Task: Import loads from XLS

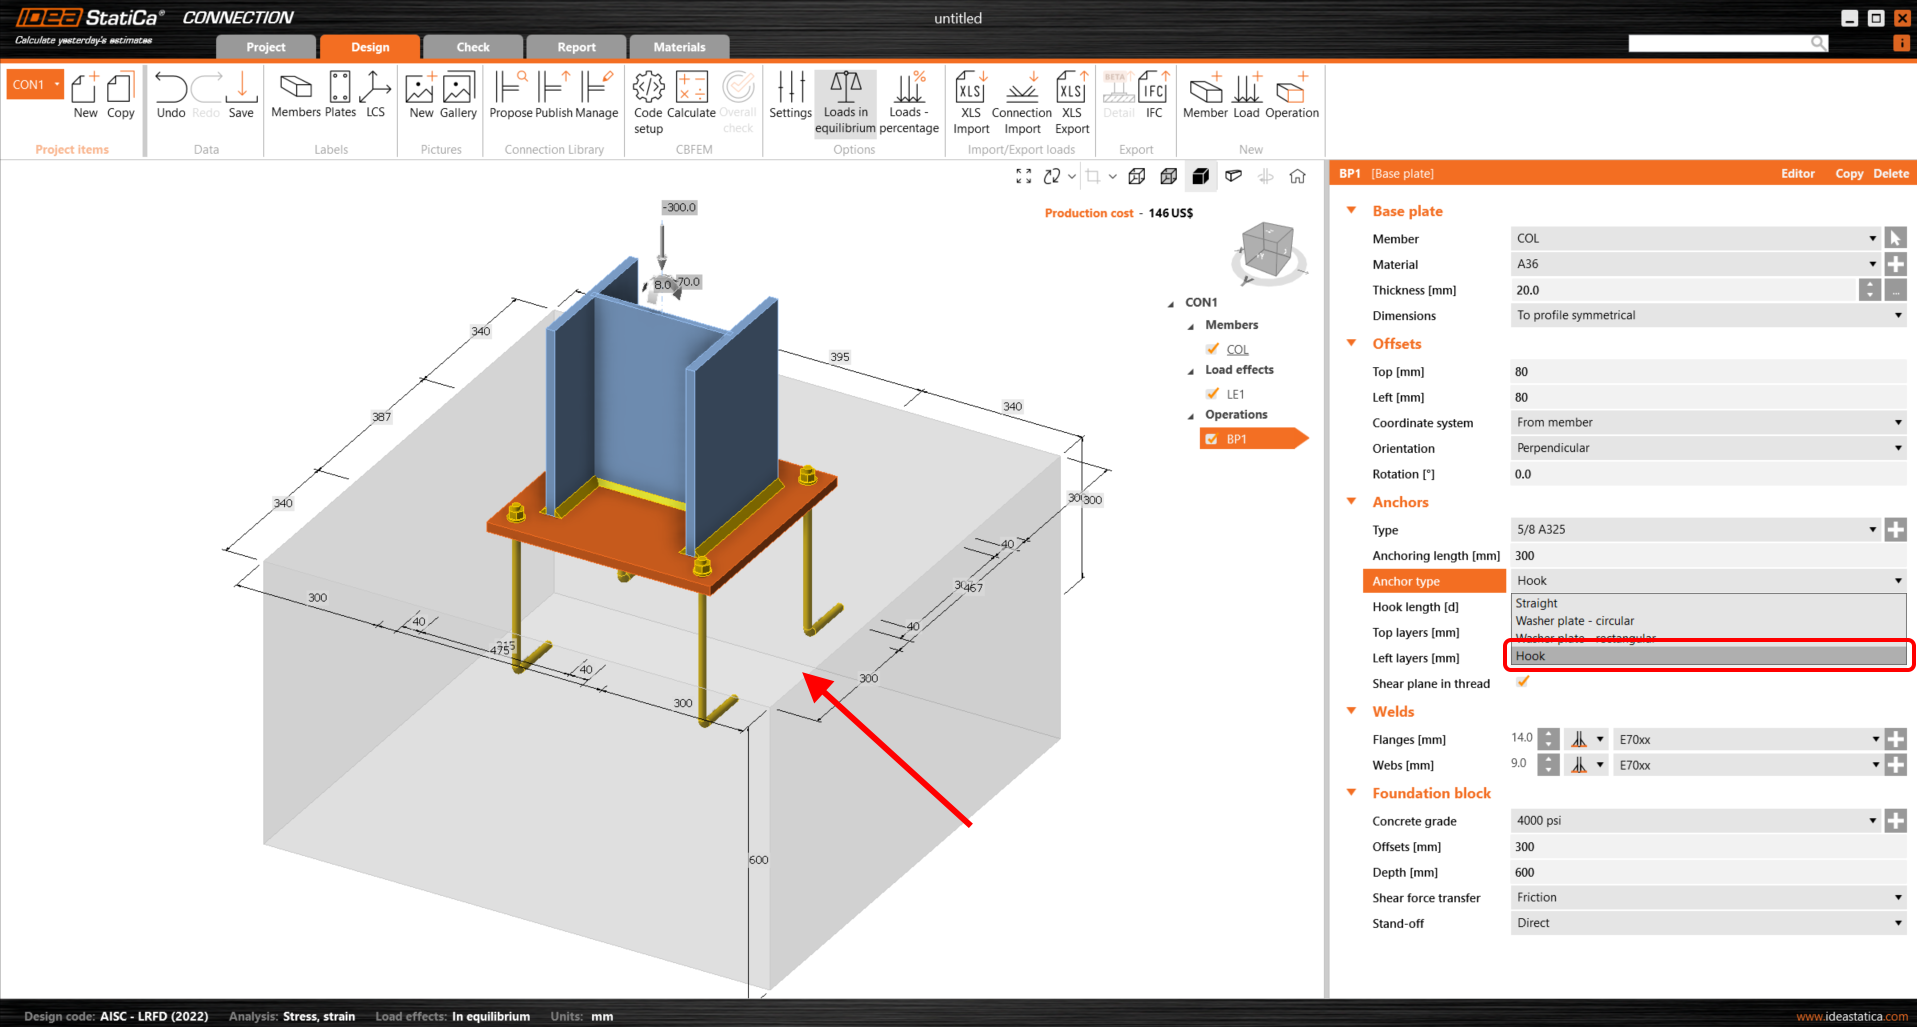Action: point(969,100)
